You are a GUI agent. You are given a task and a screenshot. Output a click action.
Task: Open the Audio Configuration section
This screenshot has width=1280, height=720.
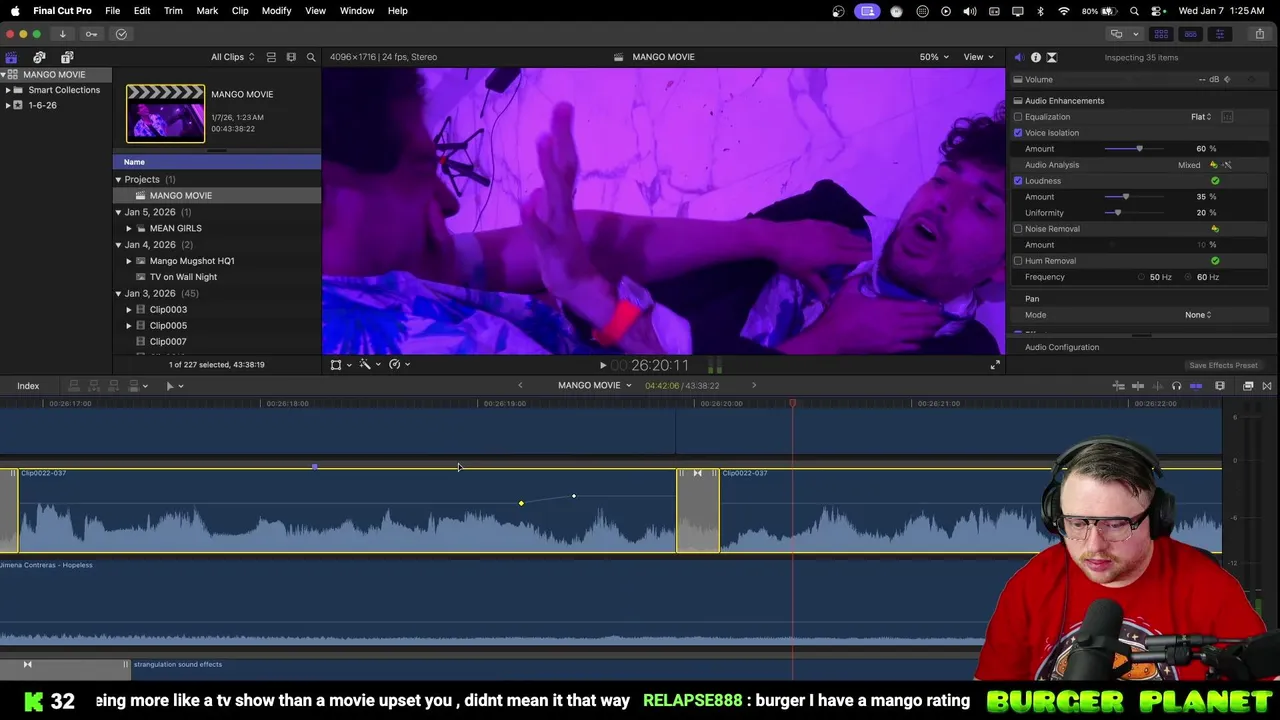coord(1062,347)
